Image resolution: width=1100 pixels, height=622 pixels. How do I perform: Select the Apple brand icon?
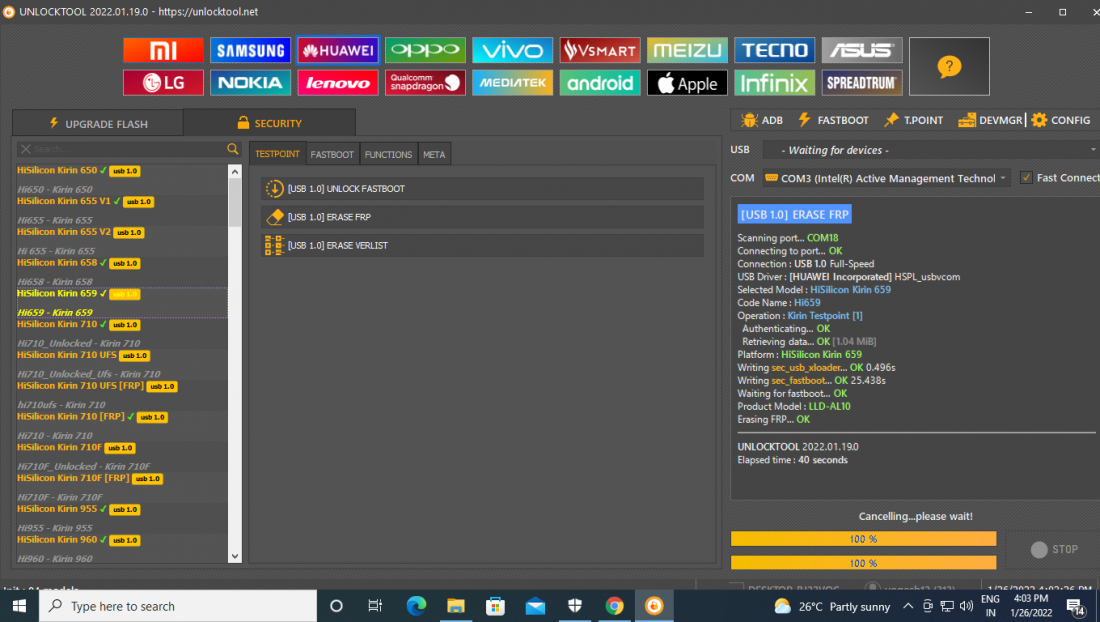[688, 83]
